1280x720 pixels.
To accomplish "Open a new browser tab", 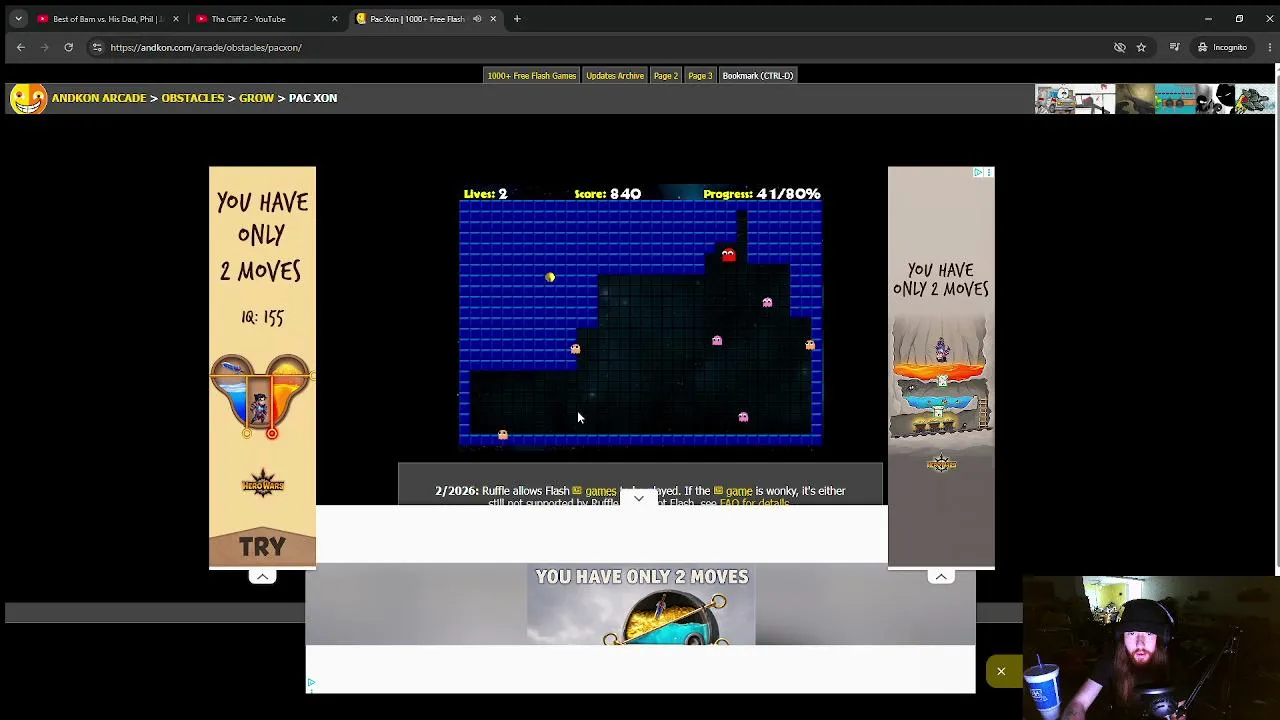I will 517,19.
